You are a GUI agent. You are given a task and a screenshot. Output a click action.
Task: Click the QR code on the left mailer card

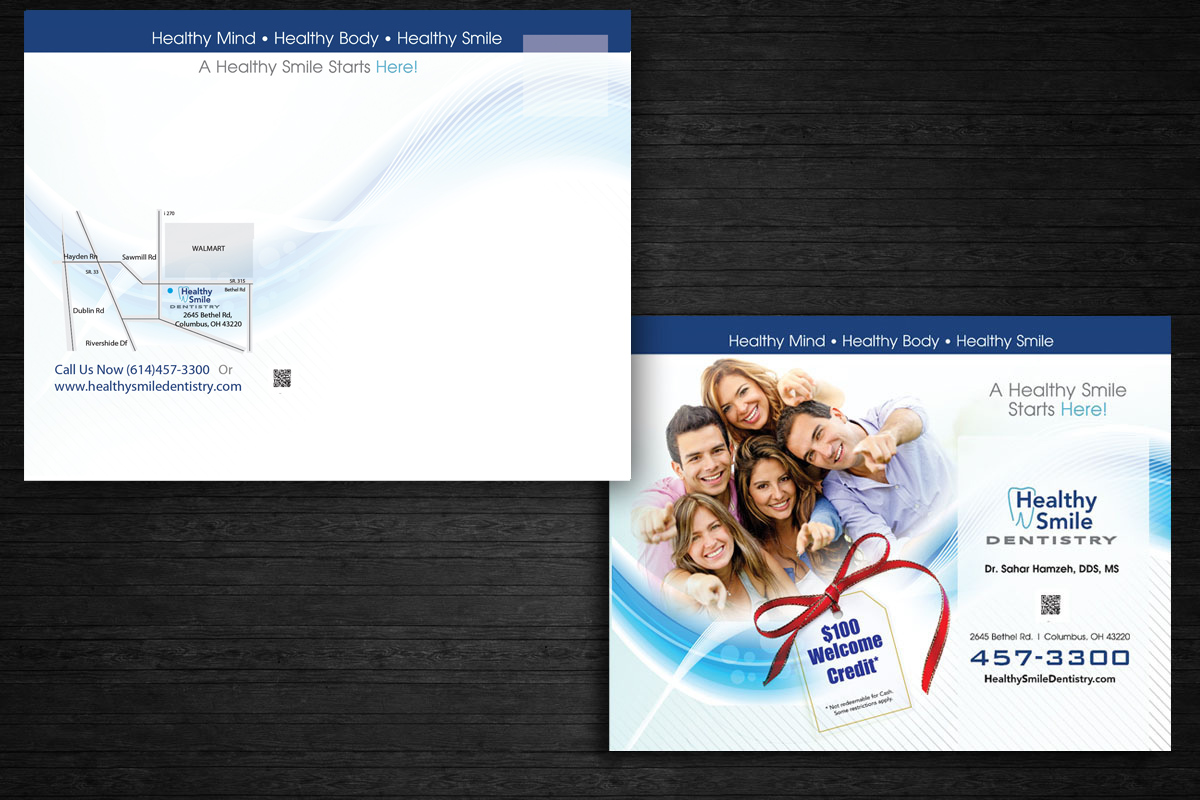(282, 378)
